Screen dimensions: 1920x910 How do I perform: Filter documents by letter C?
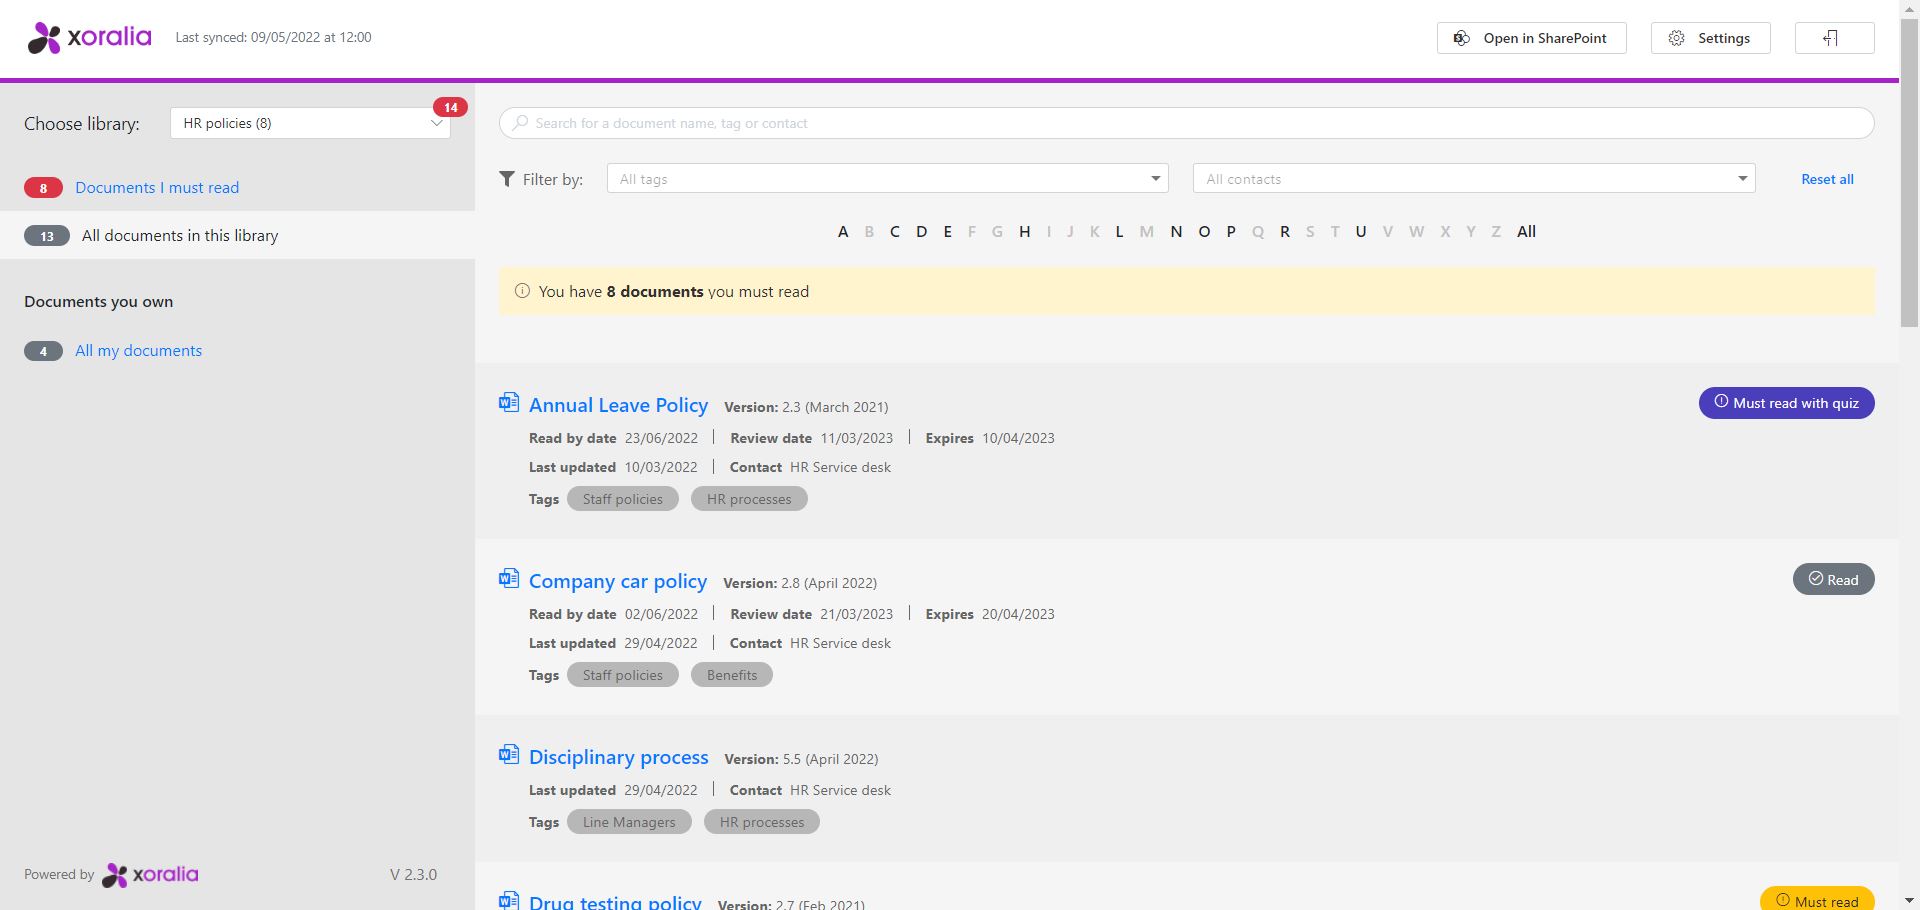(895, 232)
